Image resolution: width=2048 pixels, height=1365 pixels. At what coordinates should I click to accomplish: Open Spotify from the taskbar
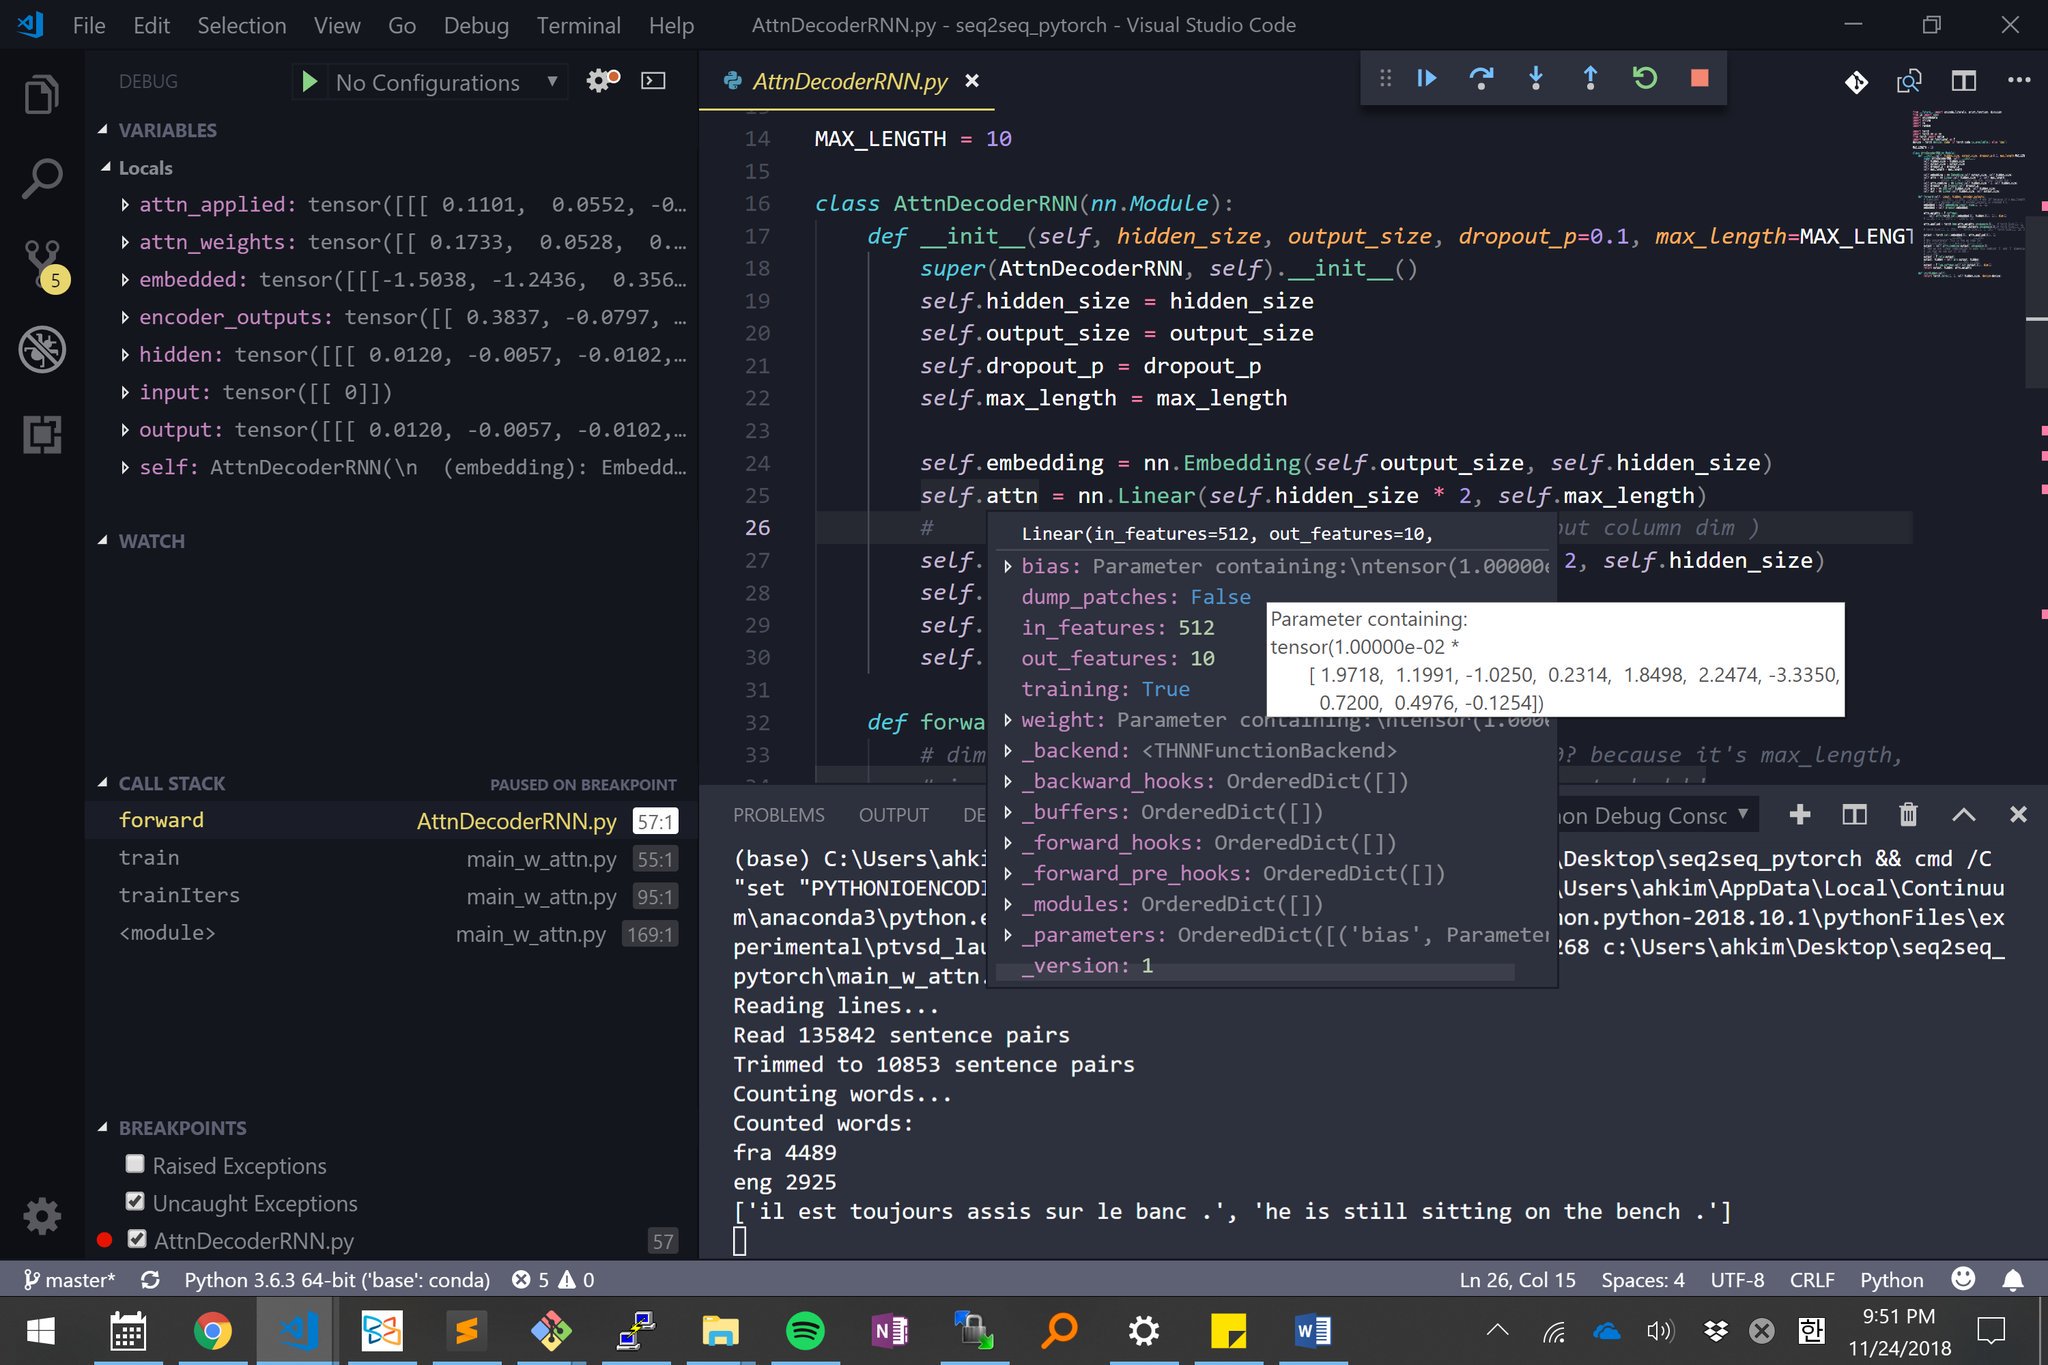pyautogui.click(x=805, y=1331)
